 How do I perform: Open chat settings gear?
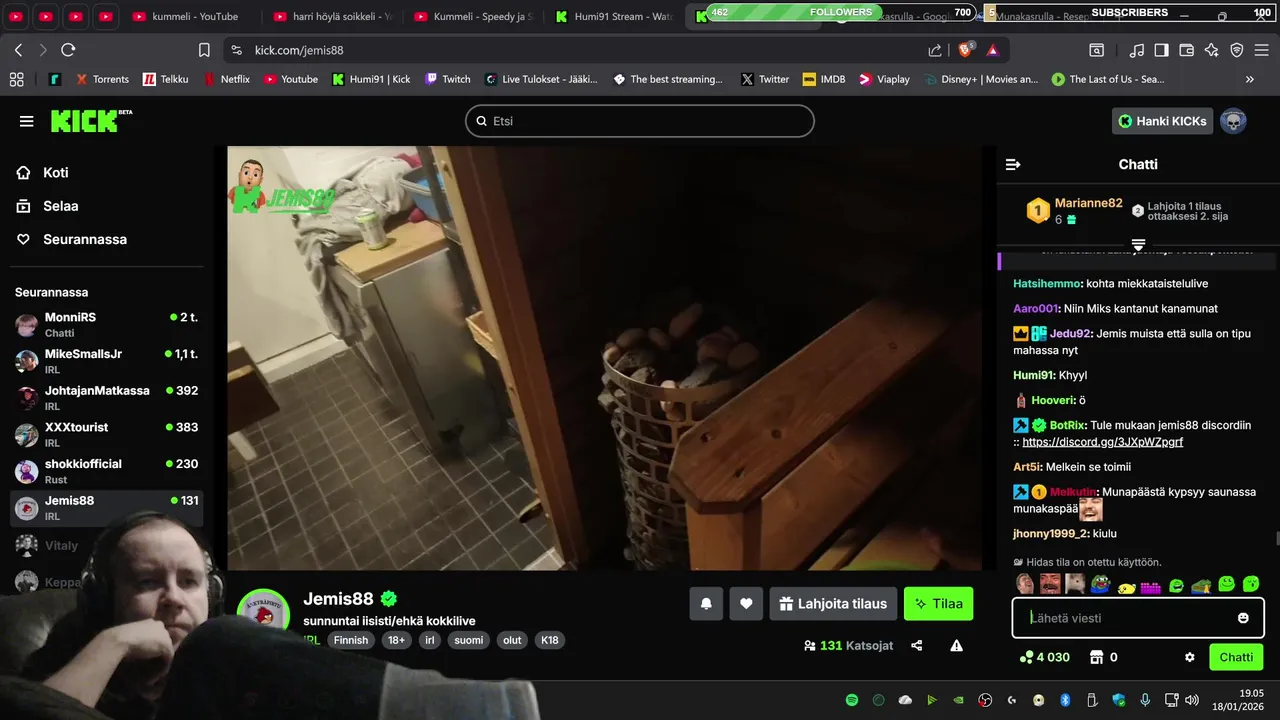1190,657
